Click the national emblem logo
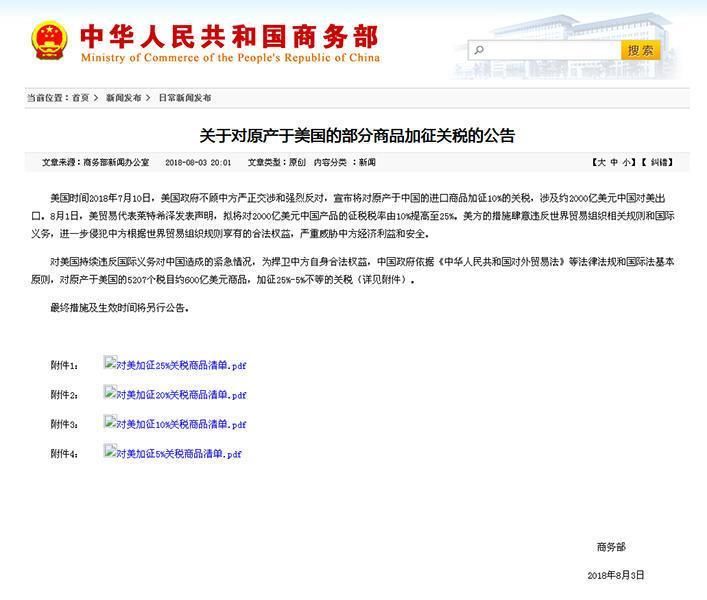This screenshot has width=707, height=600. point(50,40)
